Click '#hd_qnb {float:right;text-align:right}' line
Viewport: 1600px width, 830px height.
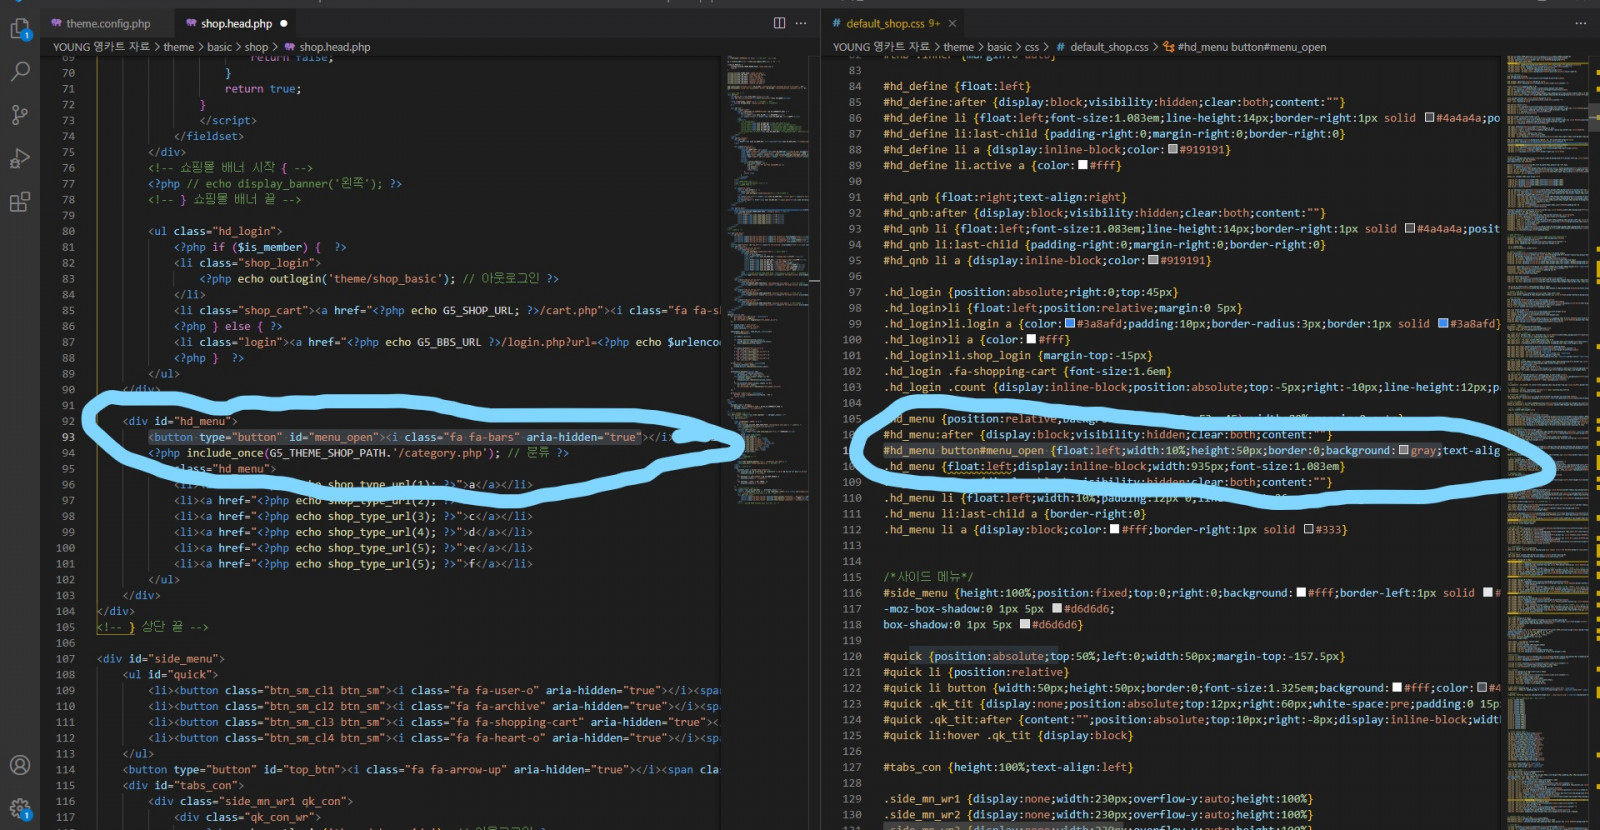point(1005,198)
